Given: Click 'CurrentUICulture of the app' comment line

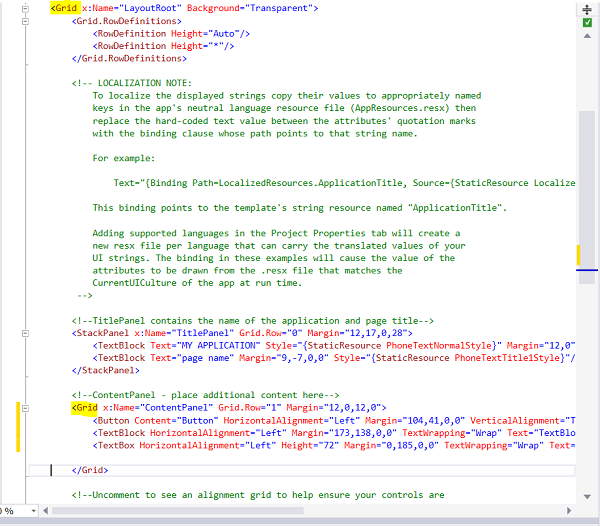Looking at the screenshot, I should tap(197, 283).
